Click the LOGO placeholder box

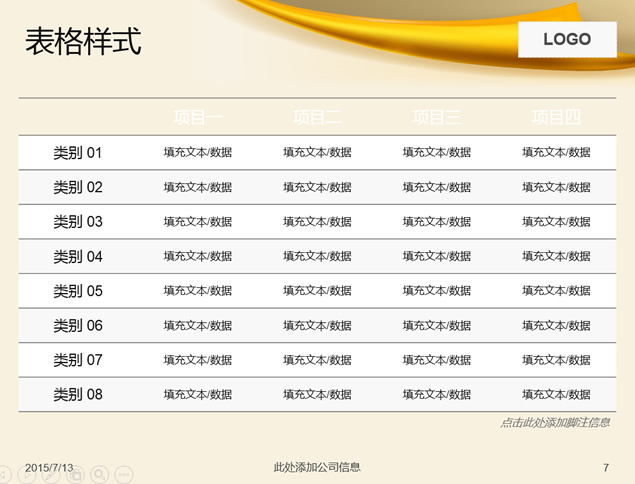[x=567, y=39]
